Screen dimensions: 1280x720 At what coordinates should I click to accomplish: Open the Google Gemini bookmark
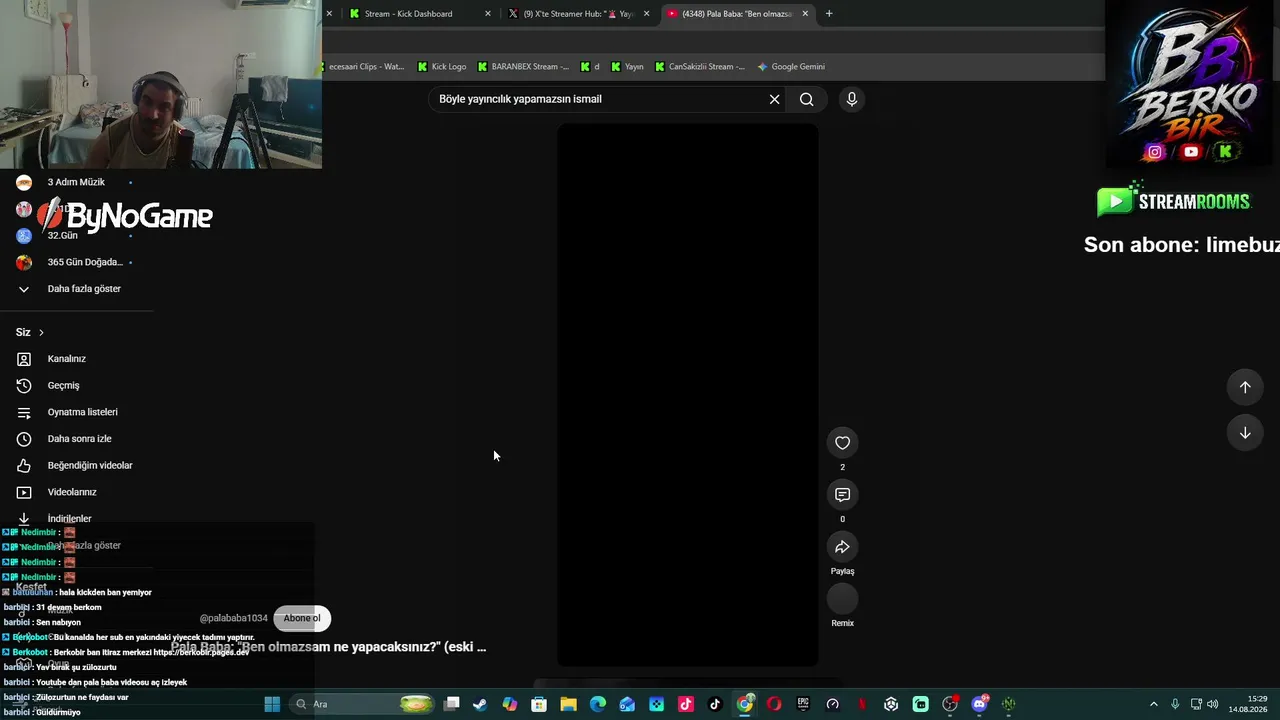click(791, 67)
